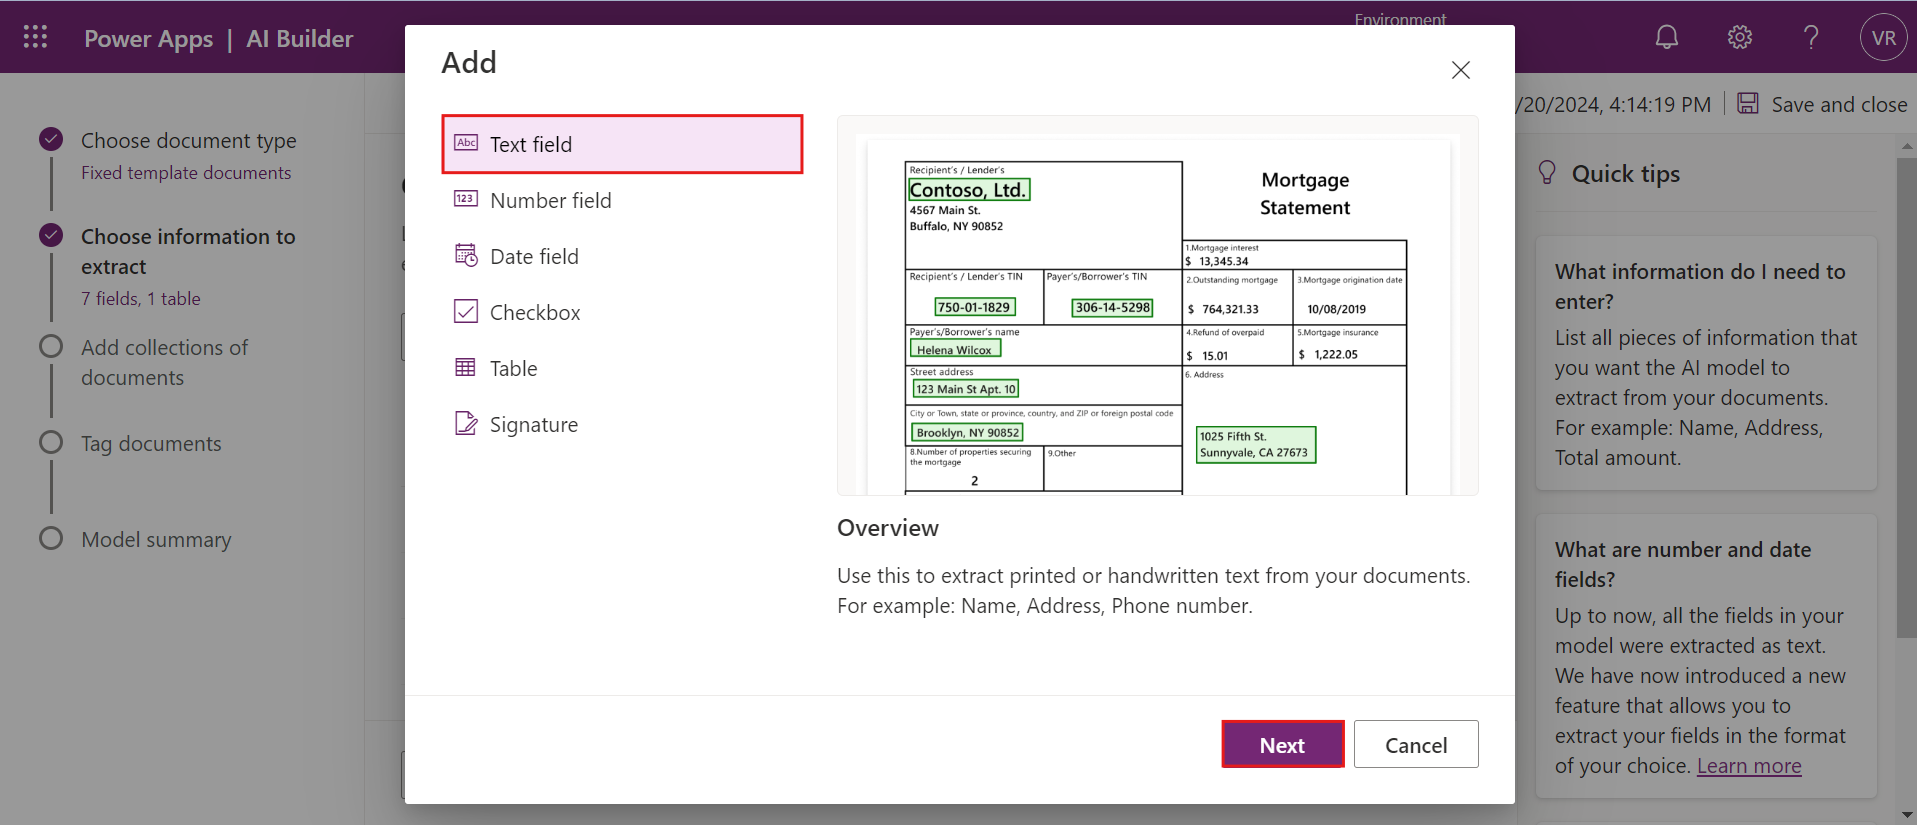Choose Table field type
This screenshot has height=825, width=1917.
pos(513,368)
